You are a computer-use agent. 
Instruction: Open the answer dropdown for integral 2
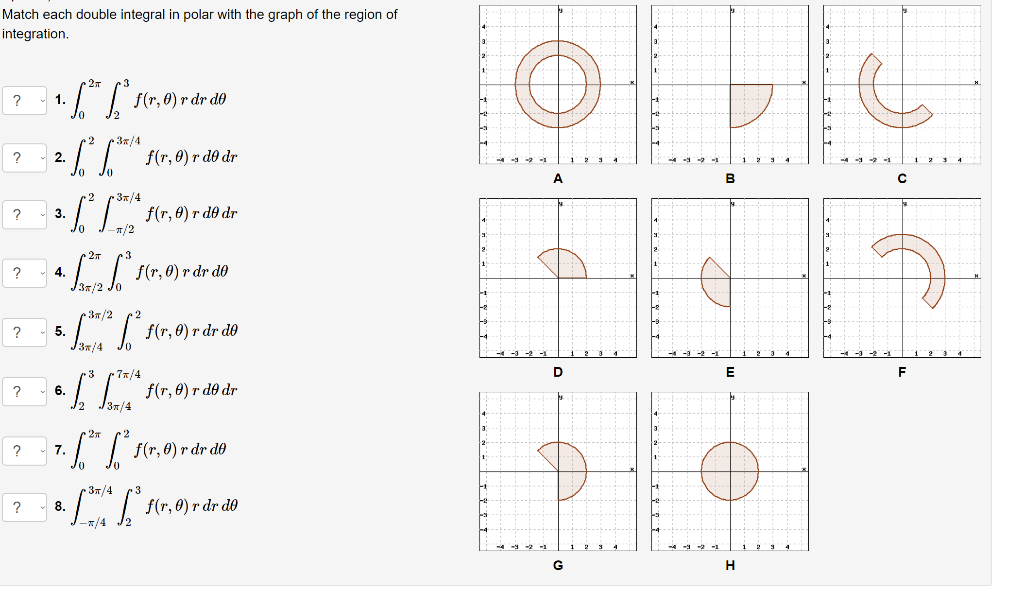coord(23,155)
